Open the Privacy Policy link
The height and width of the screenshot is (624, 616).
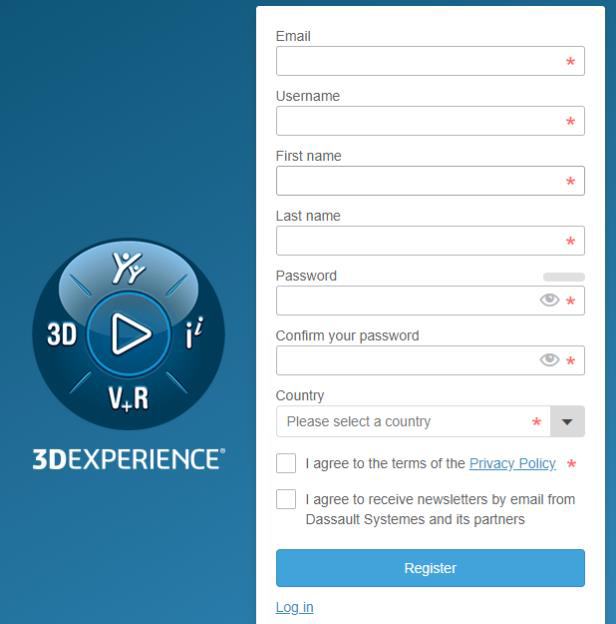pyautogui.click(x=512, y=464)
